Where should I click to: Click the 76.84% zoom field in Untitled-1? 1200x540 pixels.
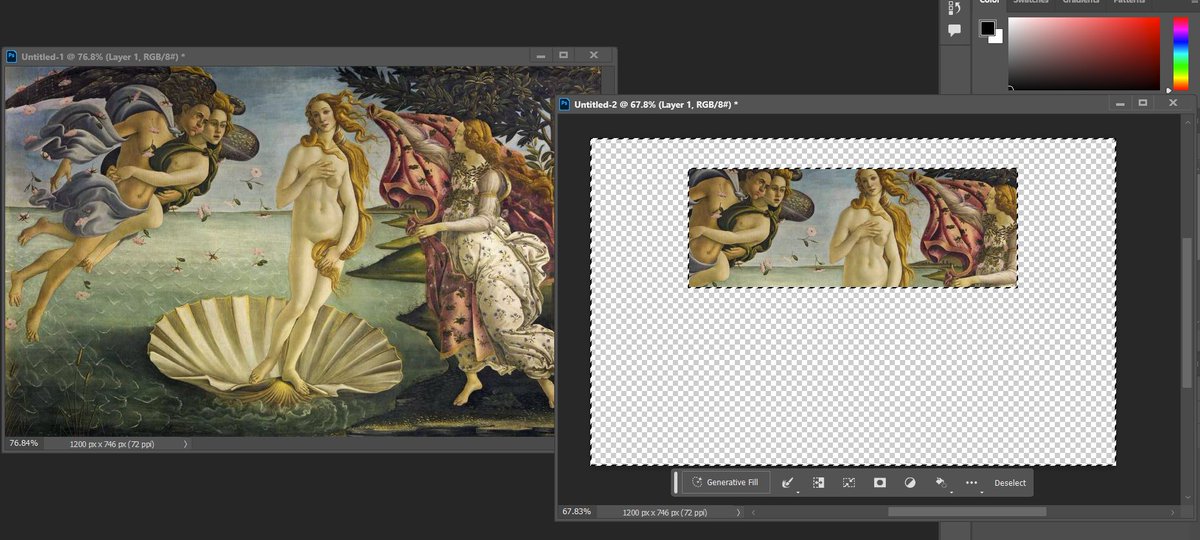[x=24, y=442]
